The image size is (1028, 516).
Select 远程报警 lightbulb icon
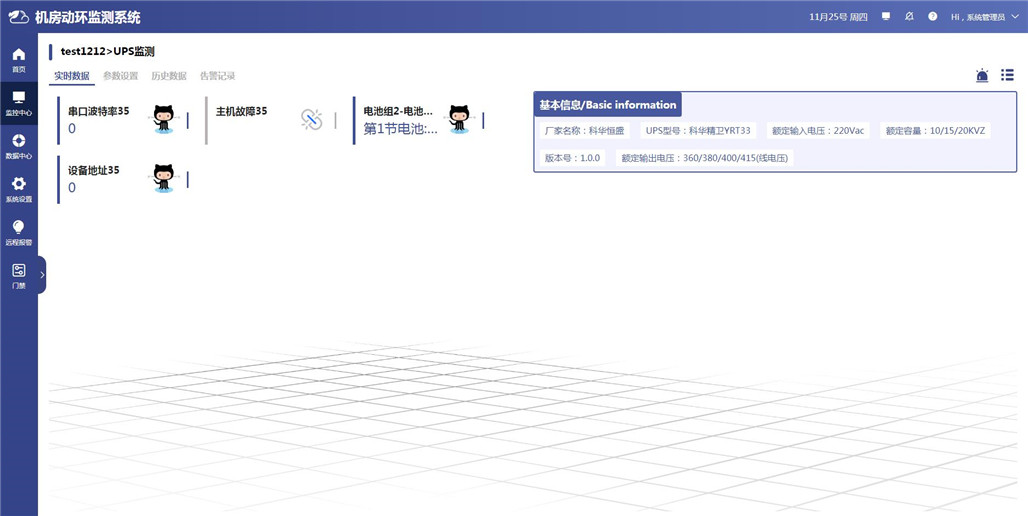(x=18, y=232)
